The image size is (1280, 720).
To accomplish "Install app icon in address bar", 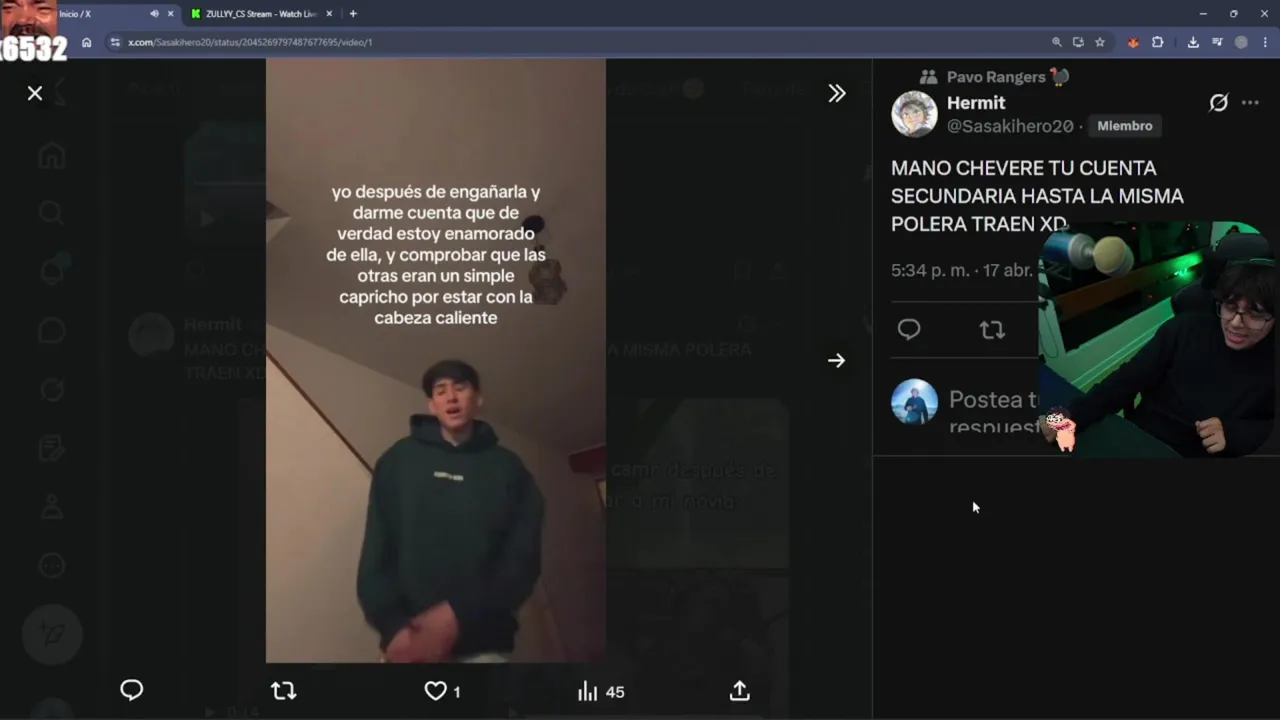I will click(x=1078, y=42).
